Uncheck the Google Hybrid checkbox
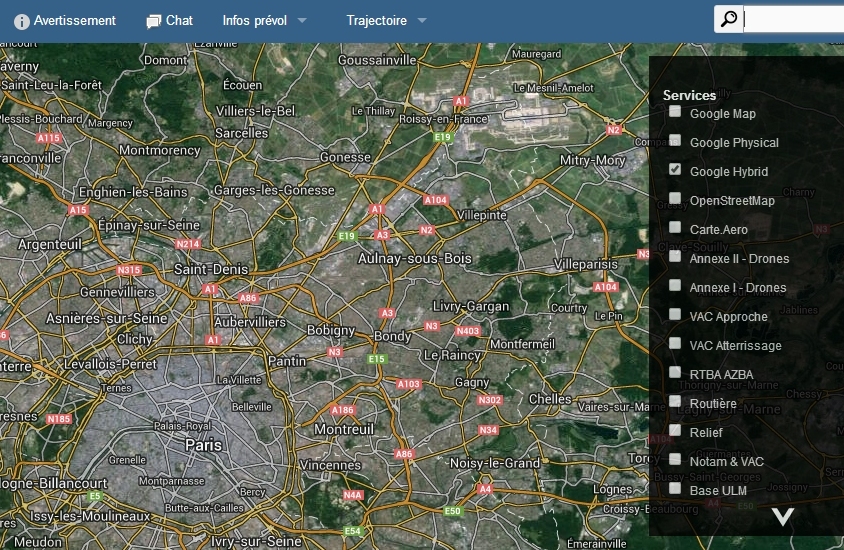 click(674, 170)
